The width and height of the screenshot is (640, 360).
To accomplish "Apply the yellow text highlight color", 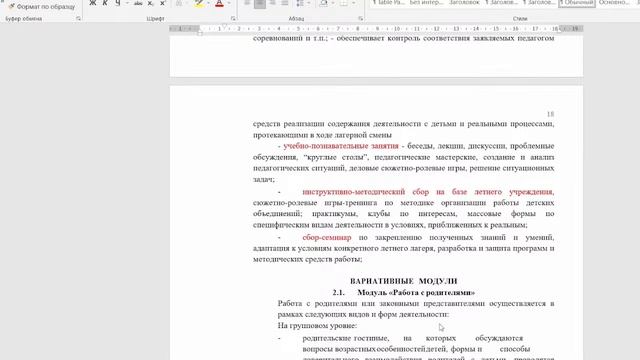I will tap(199, 3).
